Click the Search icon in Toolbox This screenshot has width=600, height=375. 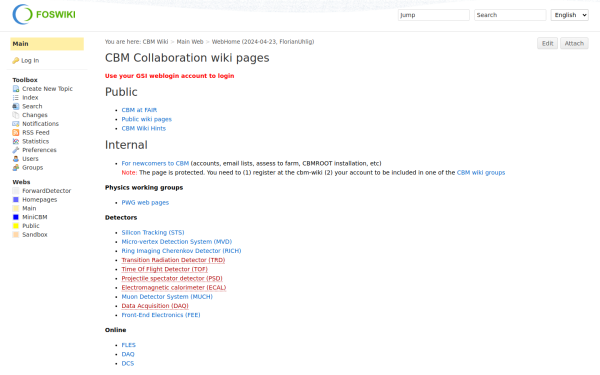[x=16, y=106]
